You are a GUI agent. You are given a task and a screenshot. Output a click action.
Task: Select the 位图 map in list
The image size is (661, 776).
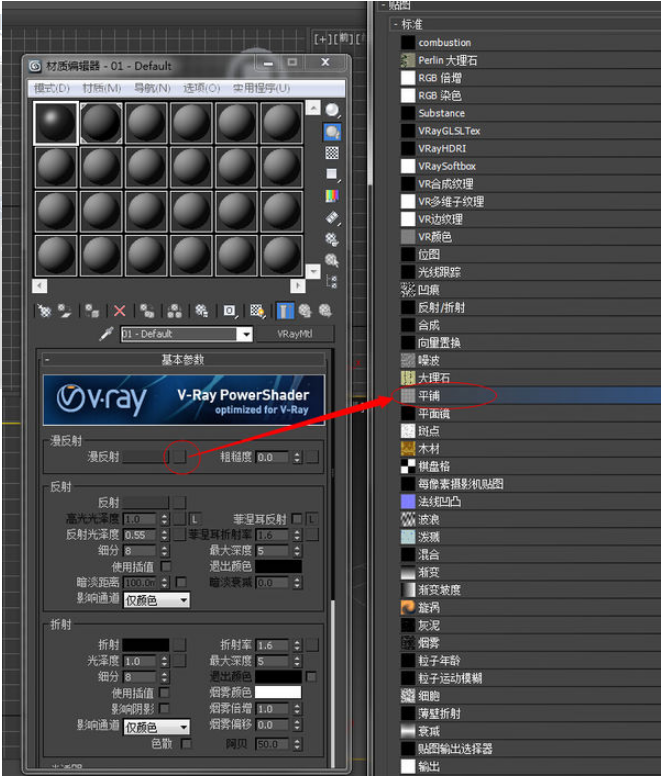click(x=530, y=254)
